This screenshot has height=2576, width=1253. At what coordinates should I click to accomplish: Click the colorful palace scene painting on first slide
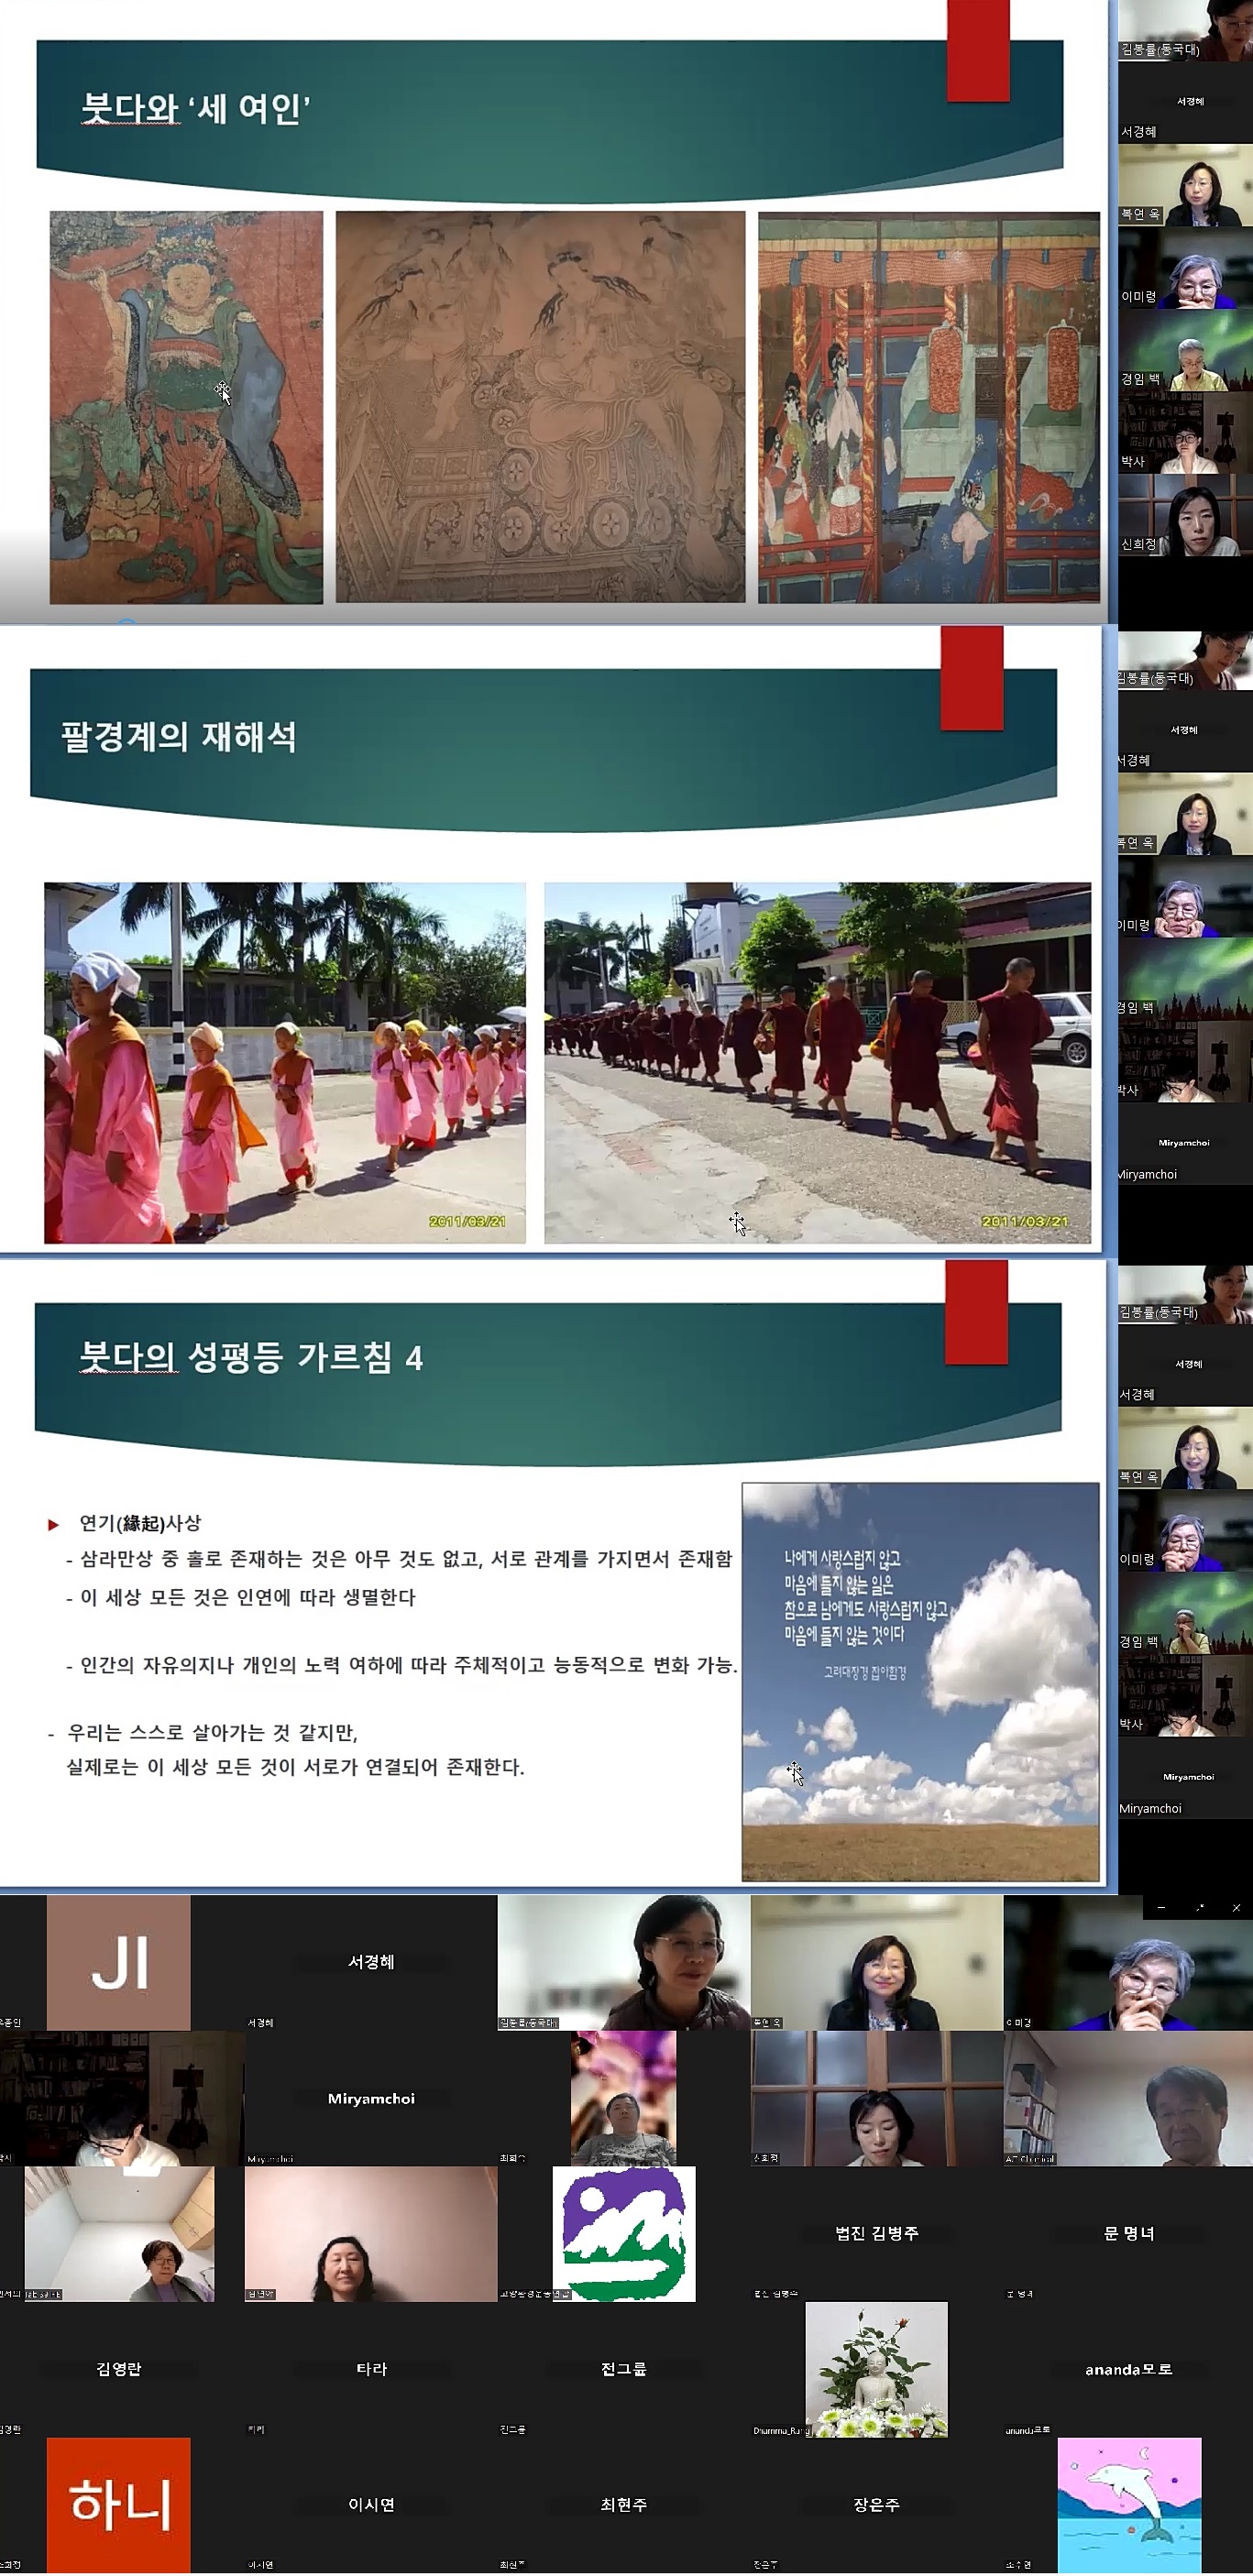point(929,407)
